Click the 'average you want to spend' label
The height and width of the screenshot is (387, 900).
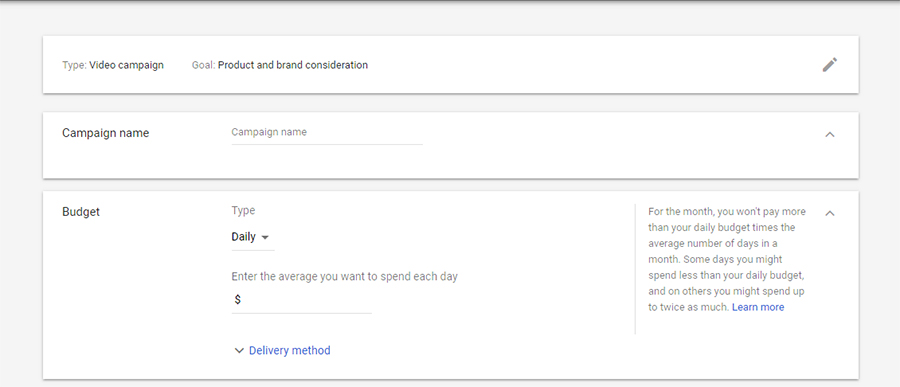coord(344,277)
